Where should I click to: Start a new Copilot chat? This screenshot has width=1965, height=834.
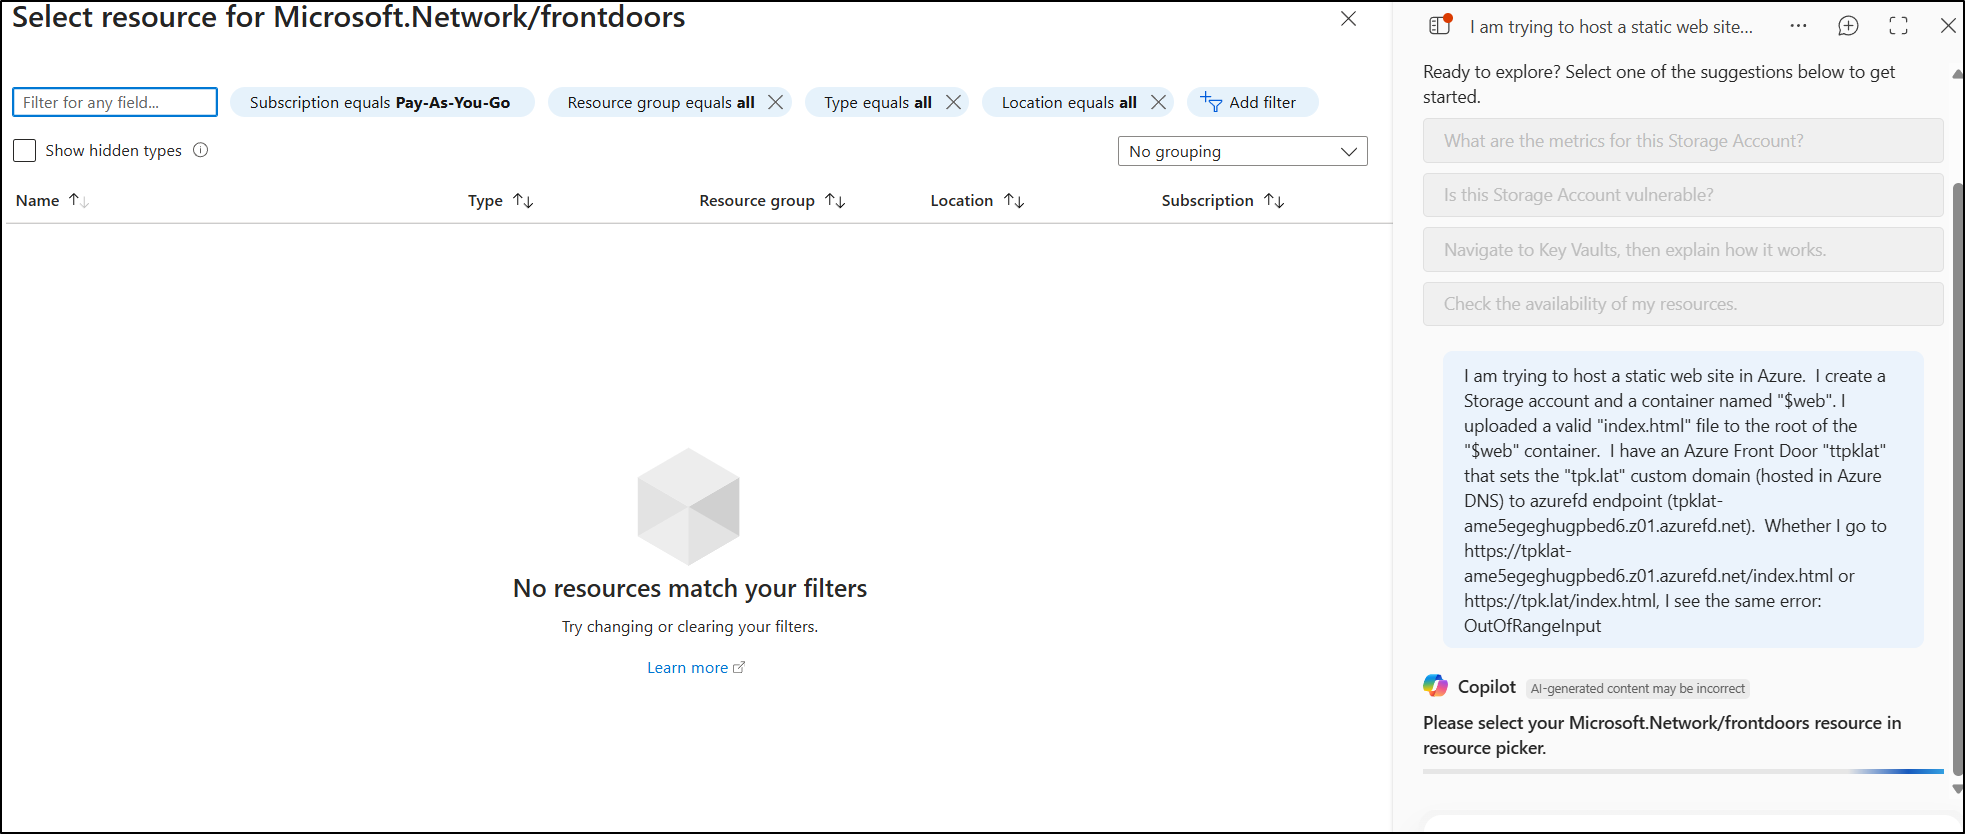click(1848, 26)
